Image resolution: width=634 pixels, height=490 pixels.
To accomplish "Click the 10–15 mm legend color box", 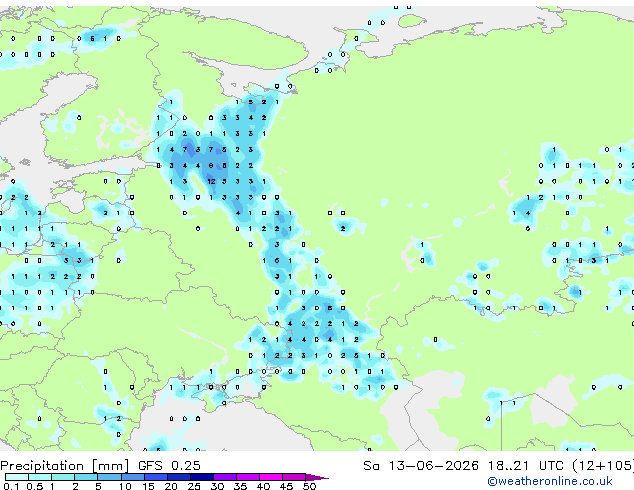I will point(133,477).
